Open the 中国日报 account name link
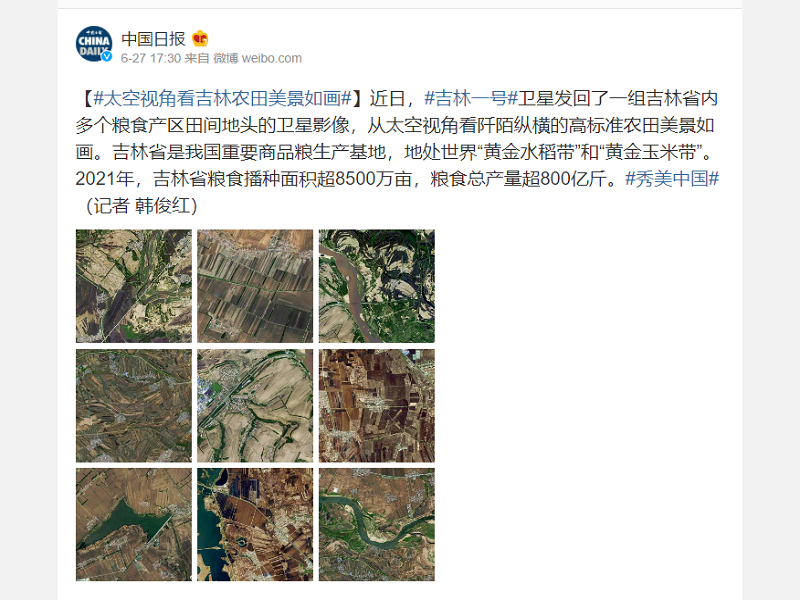The height and width of the screenshot is (600, 800). [x=153, y=39]
